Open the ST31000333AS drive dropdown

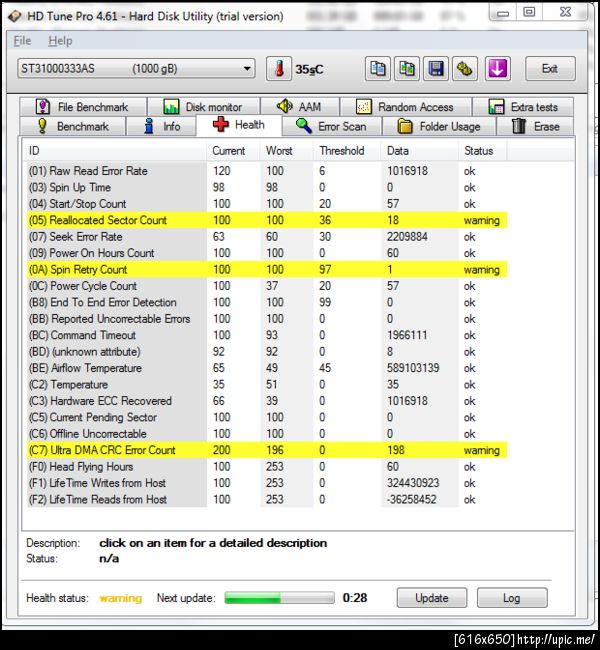pyautogui.click(x=136, y=69)
